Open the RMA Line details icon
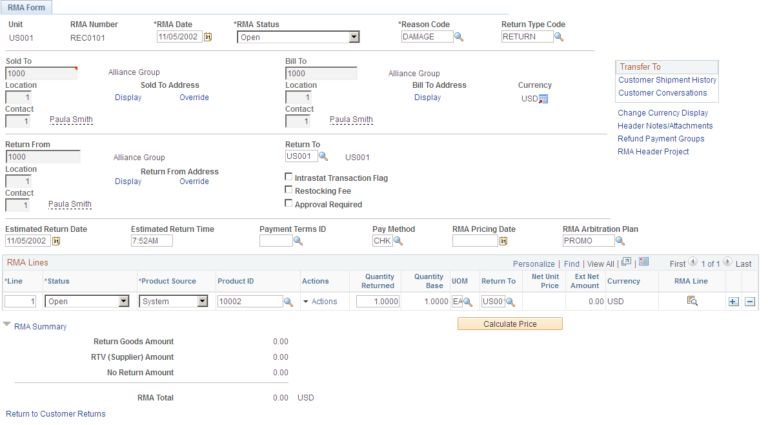 [692, 301]
